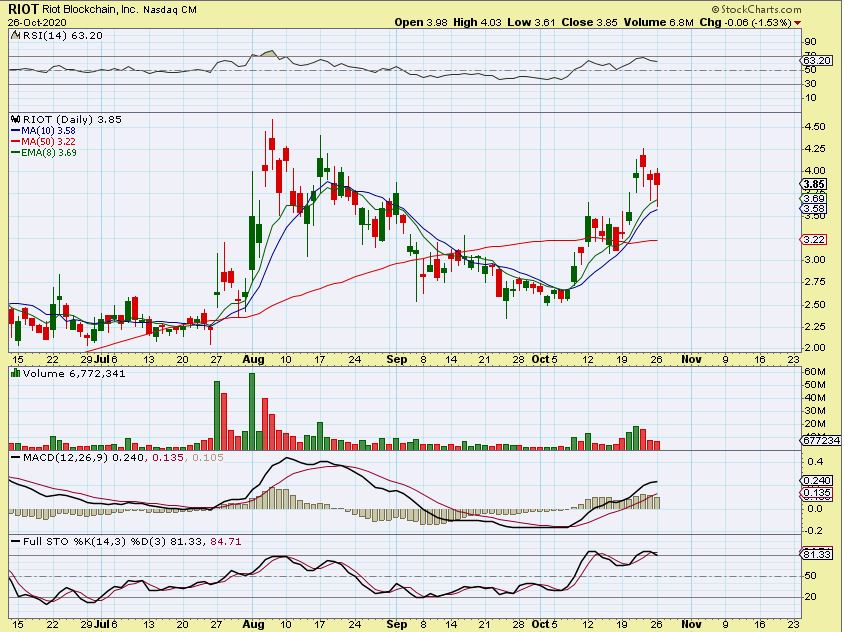Click the 0.4 MACD axis label
This screenshot has height=632, width=845.
pos(815,462)
